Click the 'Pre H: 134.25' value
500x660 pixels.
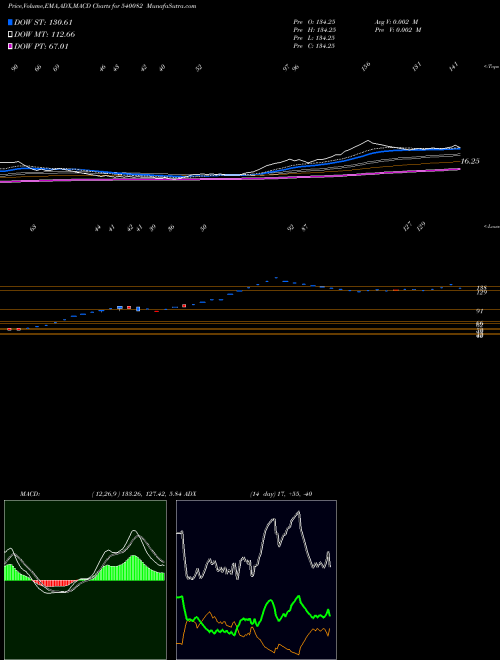point(314,30)
